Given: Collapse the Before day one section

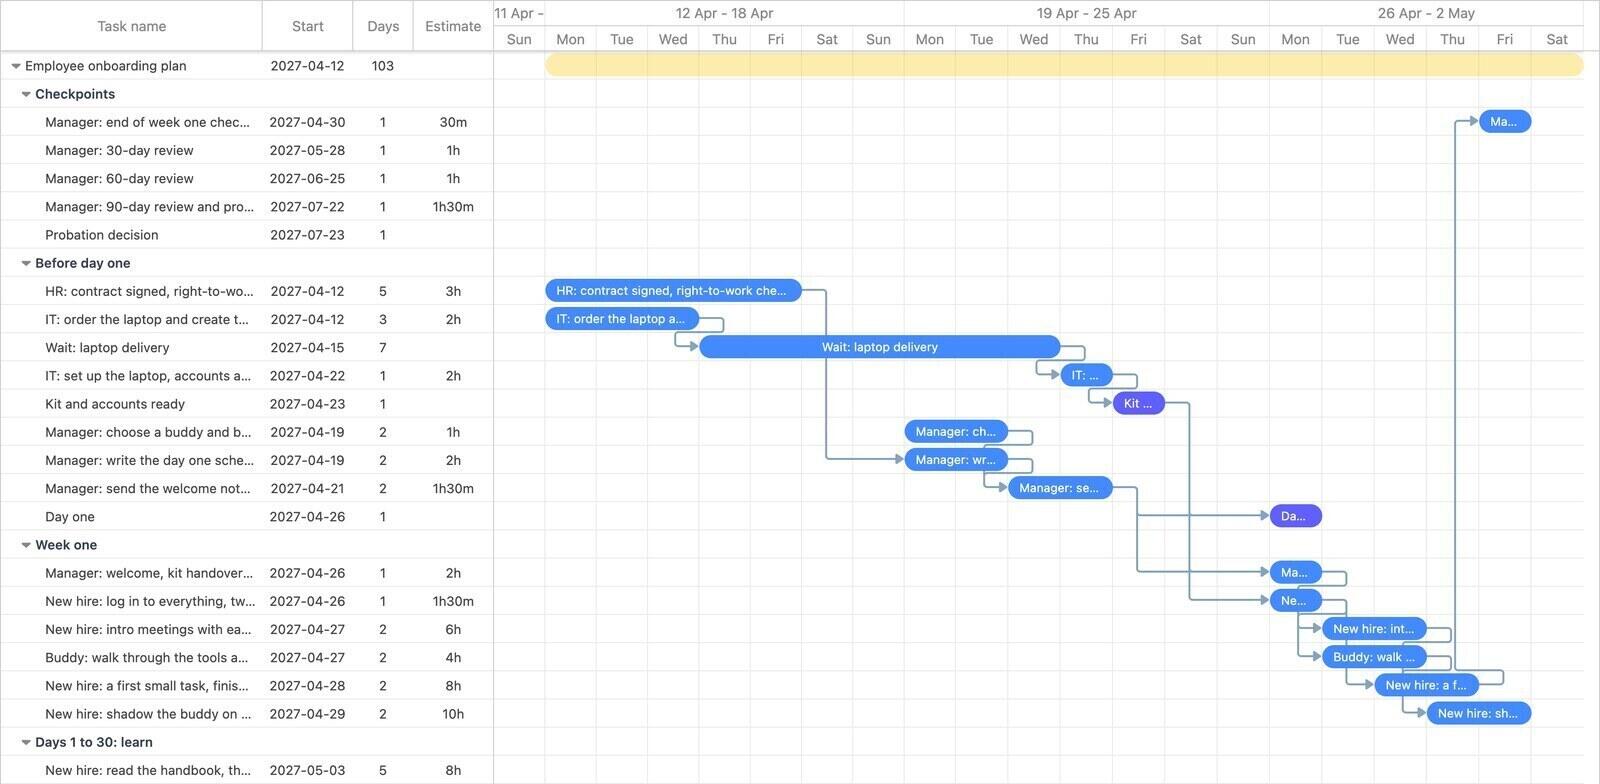Looking at the screenshot, I should pyautogui.click(x=26, y=263).
